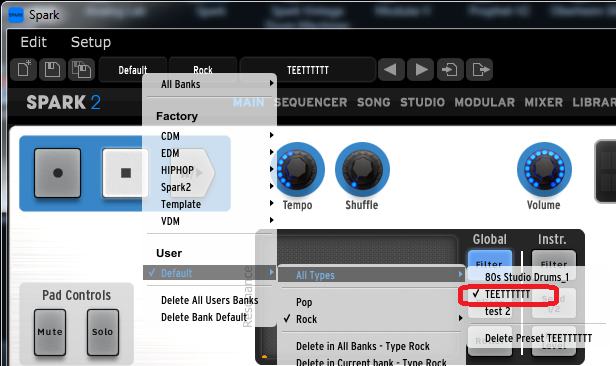This screenshot has width=616, height=366.
Task: Choose Delete Preset TEETTTTTT
Action: [538, 338]
